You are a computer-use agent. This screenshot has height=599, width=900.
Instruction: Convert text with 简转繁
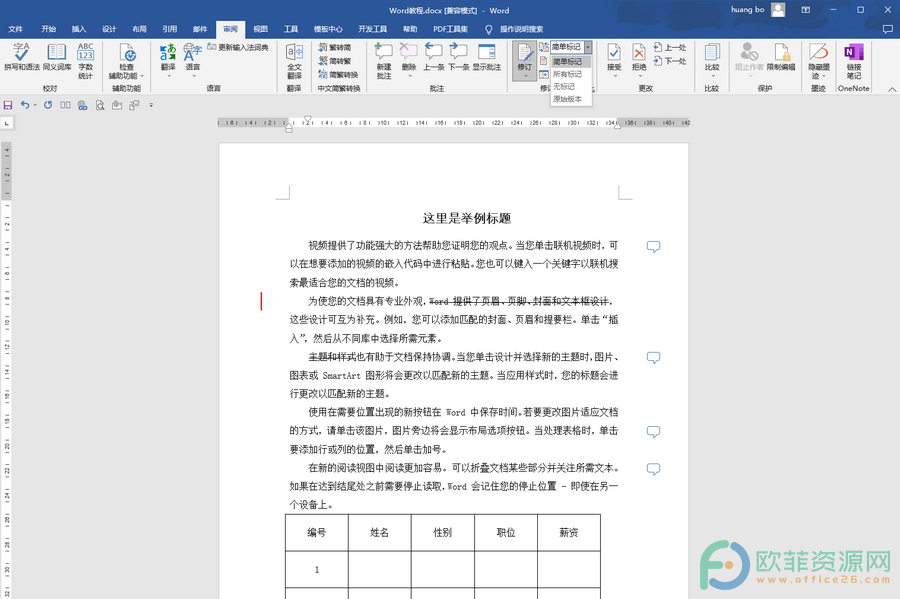(335, 61)
